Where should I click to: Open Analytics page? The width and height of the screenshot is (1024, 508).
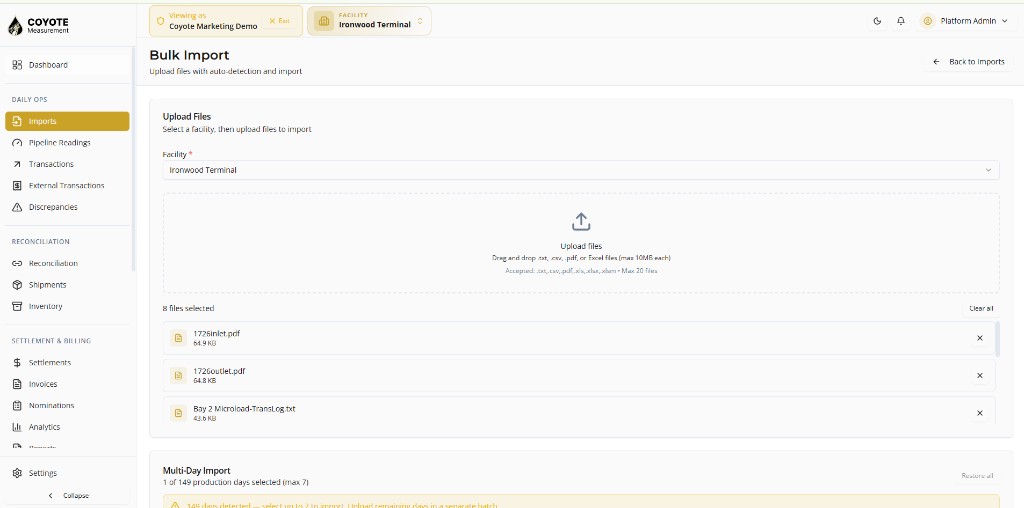pyautogui.click(x=67, y=427)
